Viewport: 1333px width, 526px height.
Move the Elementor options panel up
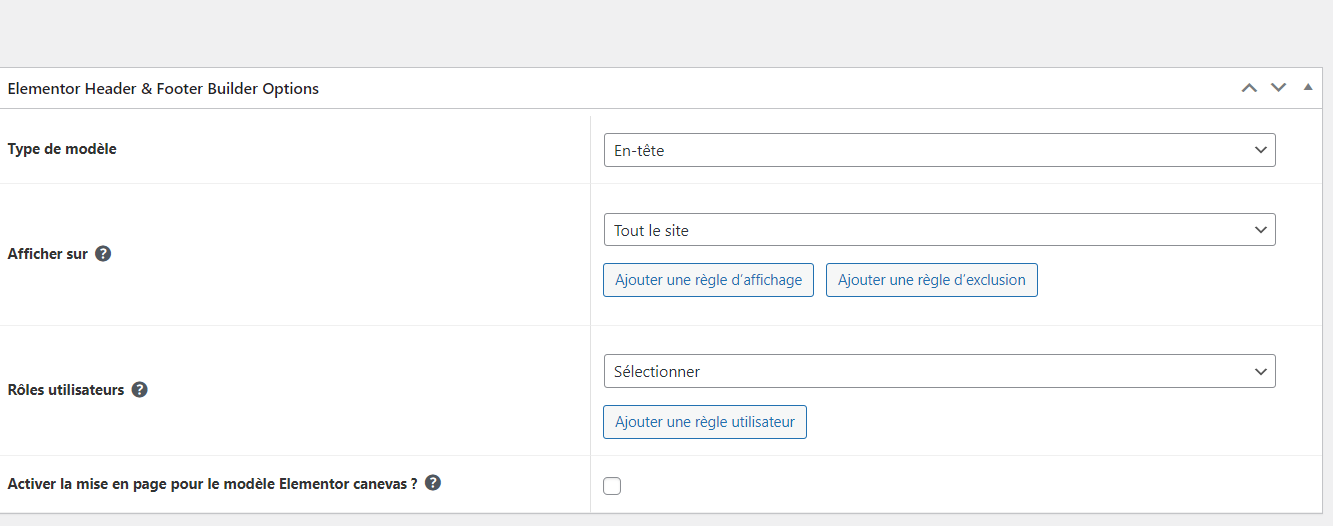(x=1249, y=88)
